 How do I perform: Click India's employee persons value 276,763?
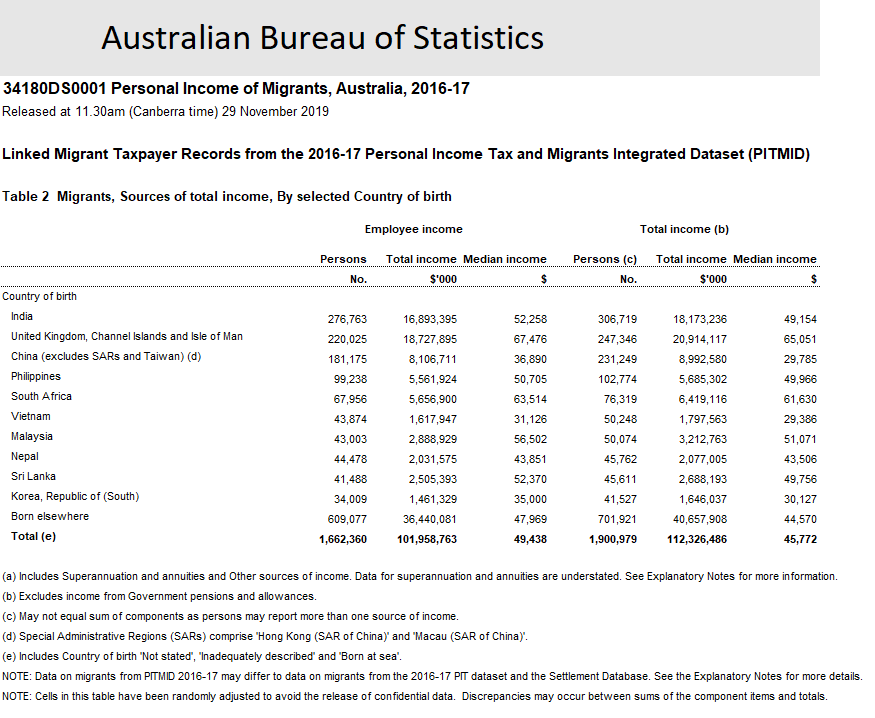347,319
